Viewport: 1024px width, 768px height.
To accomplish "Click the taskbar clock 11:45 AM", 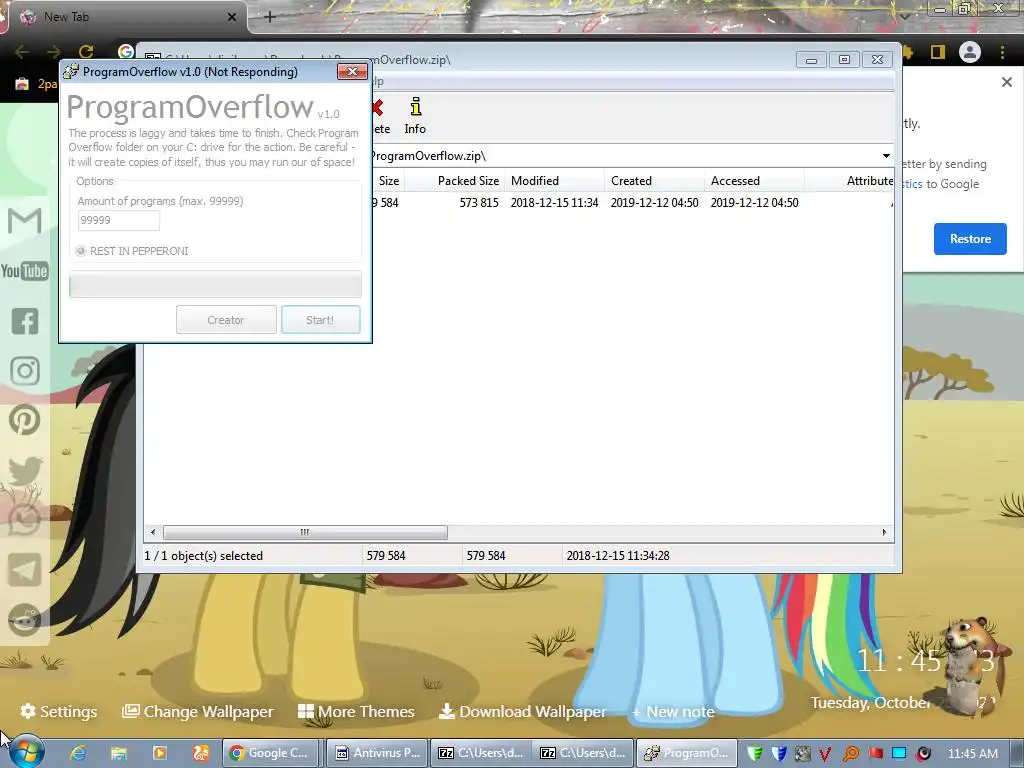I will [x=972, y=754].
